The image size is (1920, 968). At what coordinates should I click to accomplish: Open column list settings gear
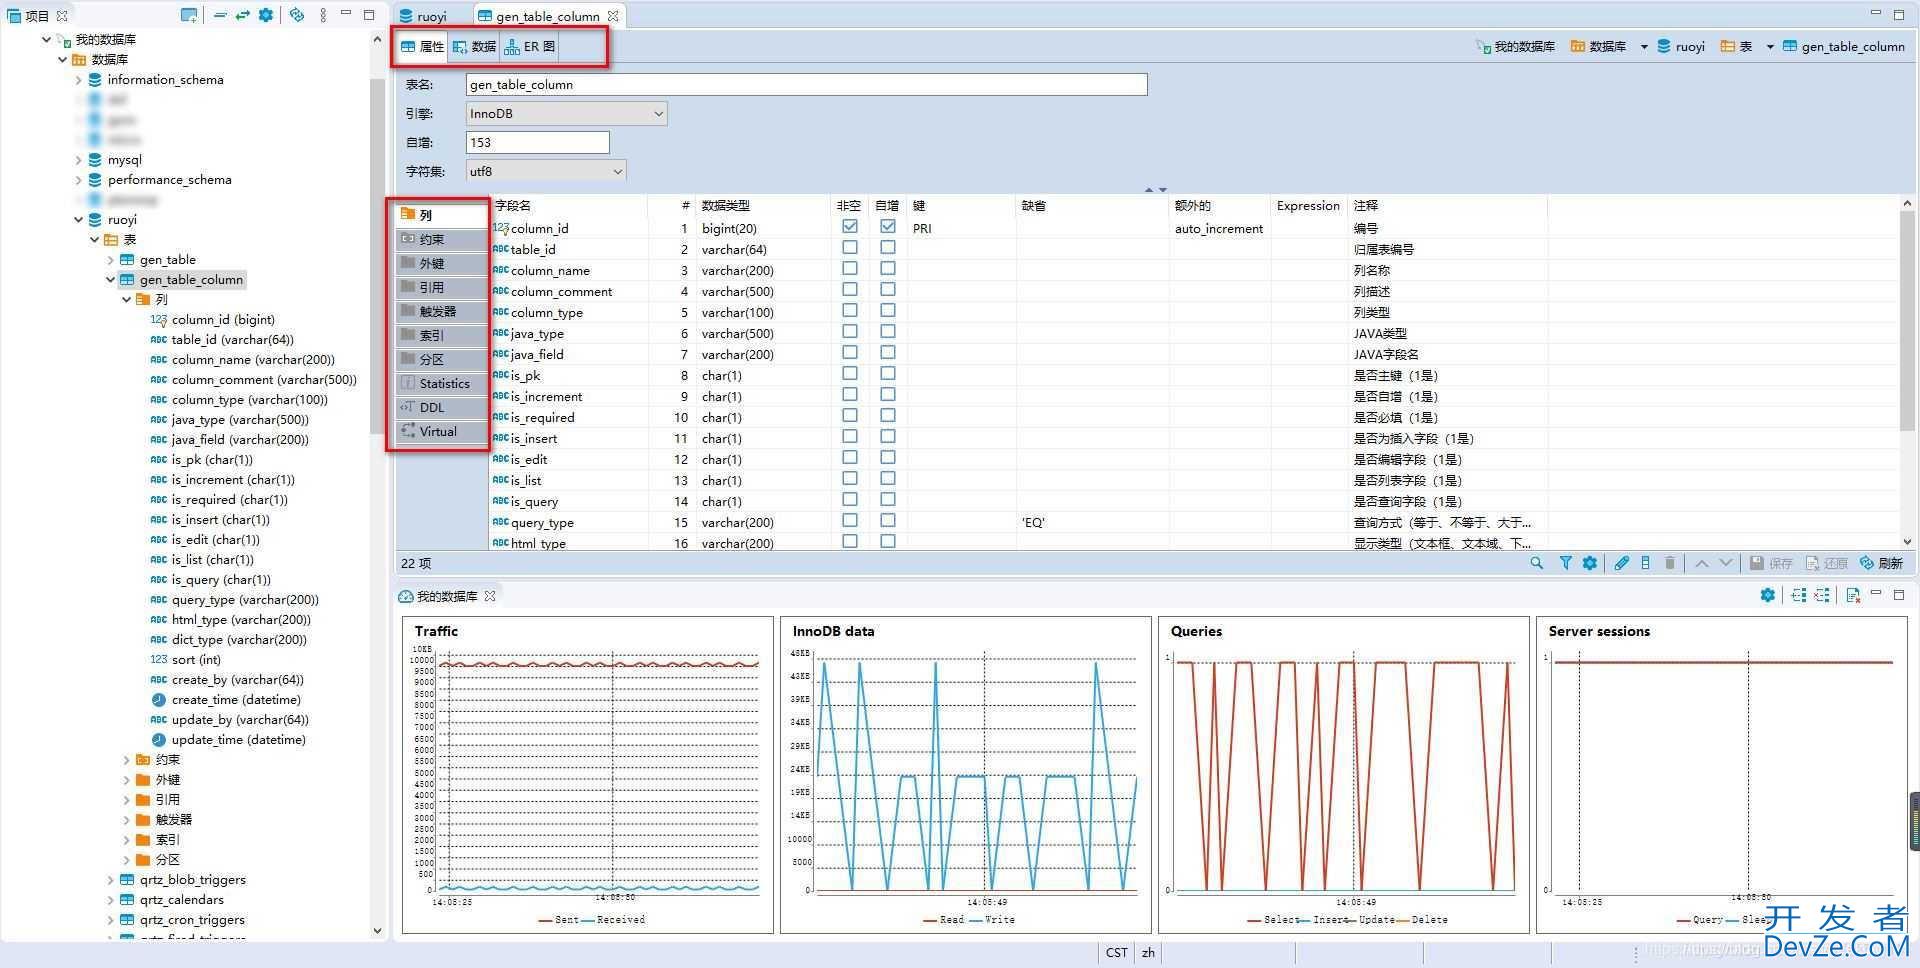point(1590,563)
